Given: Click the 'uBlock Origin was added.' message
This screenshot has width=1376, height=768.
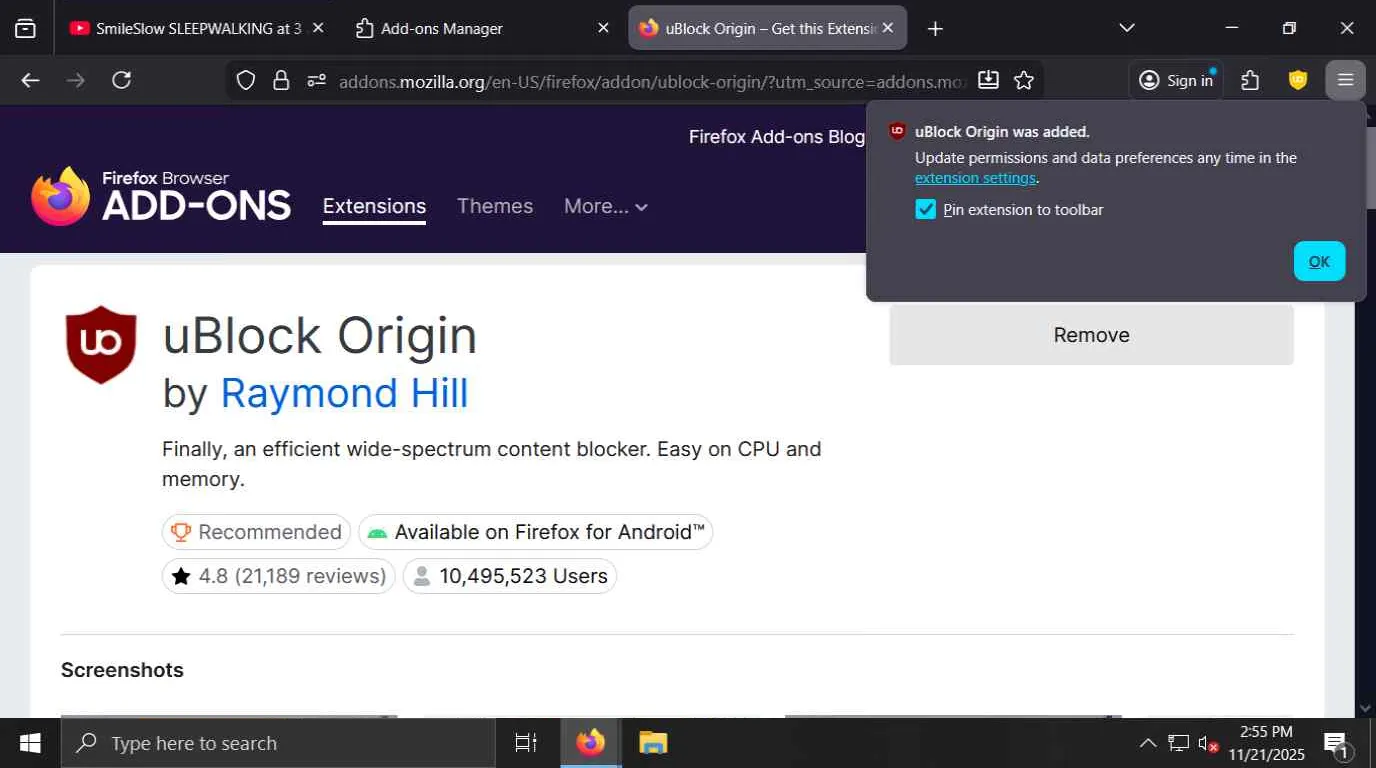Looking at the screenshot, I should pos(1002,131).
